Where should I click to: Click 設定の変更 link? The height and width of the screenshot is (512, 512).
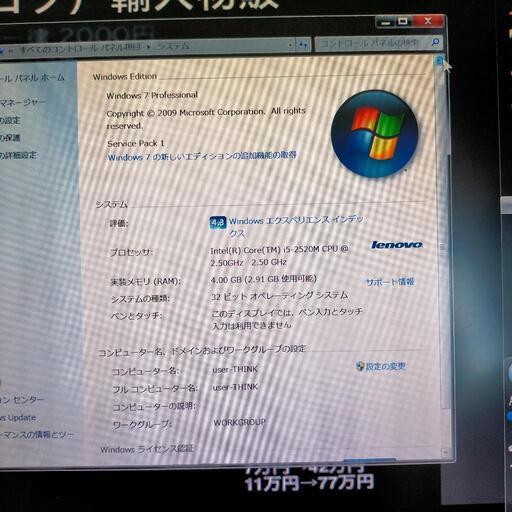(386, 366)
